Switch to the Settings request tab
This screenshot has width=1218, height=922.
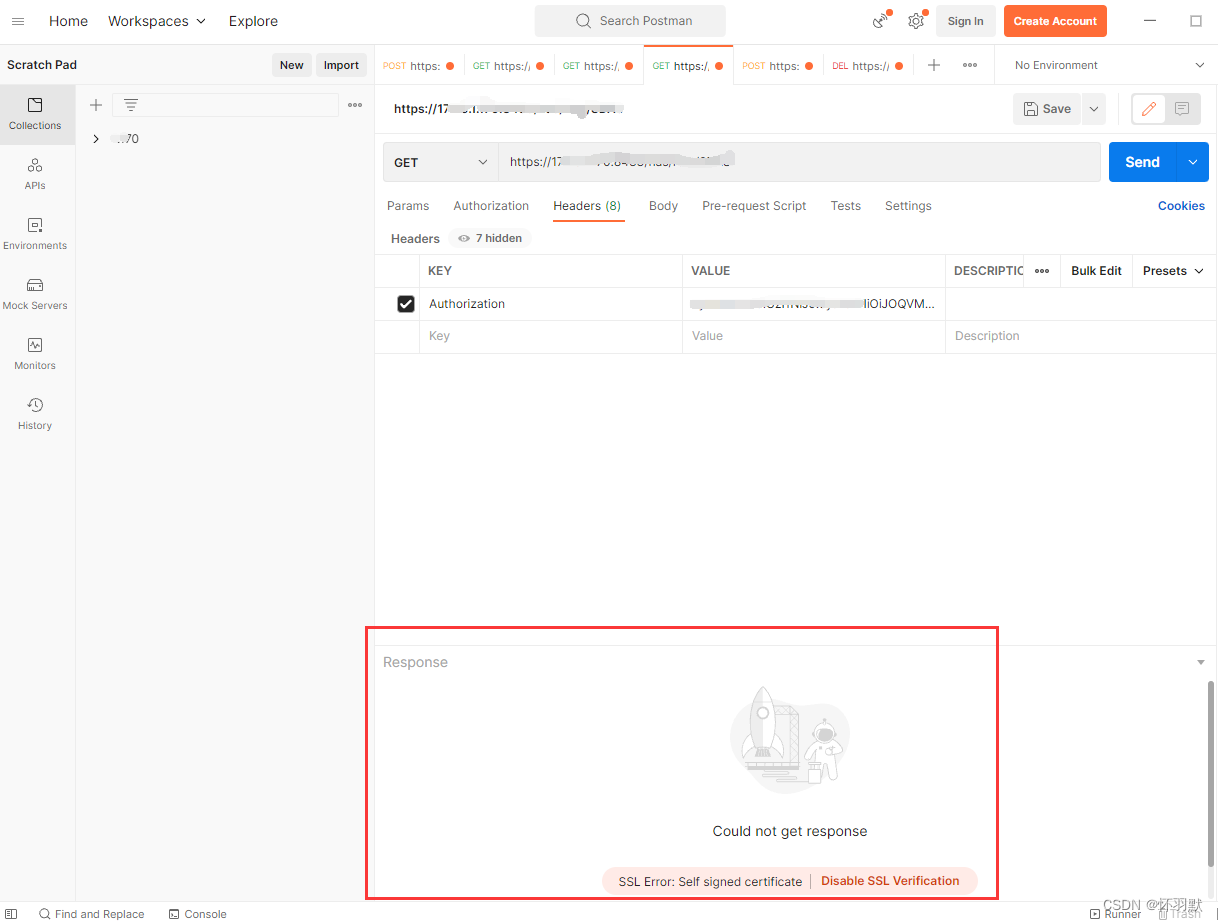point(908,206)
